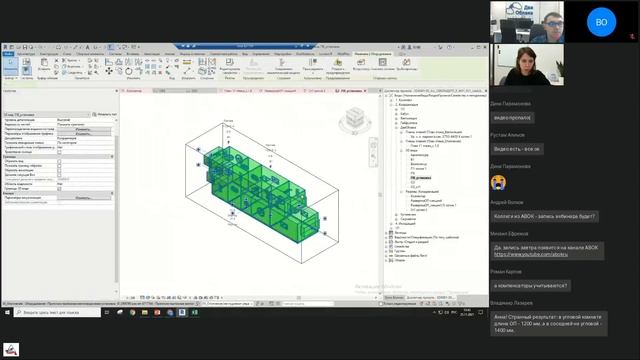Expand the Группы node in project browser
Viewport: 640px width, 360px height.
tap(387, 251)
